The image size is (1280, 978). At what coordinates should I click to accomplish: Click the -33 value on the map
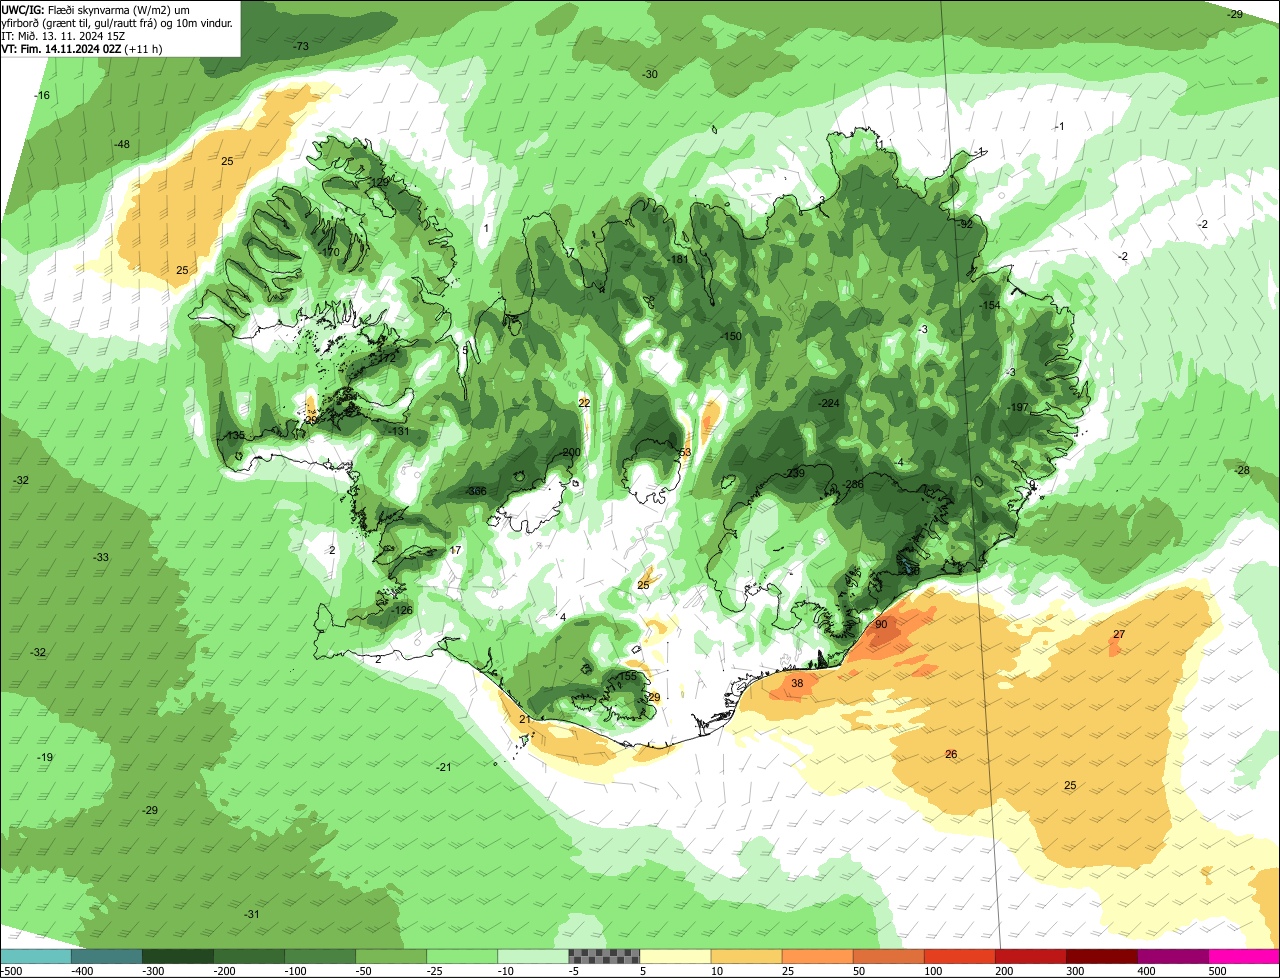pos(101,557)
